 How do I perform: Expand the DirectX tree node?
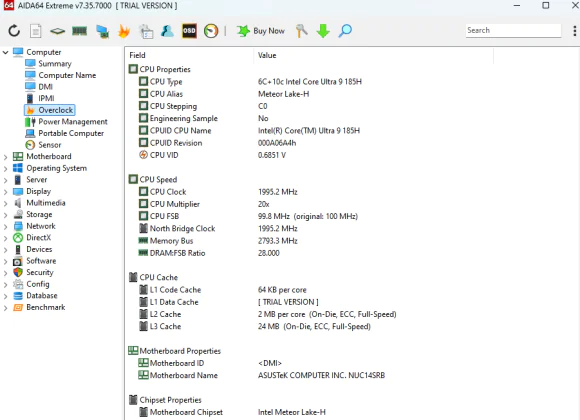point(6,238)
